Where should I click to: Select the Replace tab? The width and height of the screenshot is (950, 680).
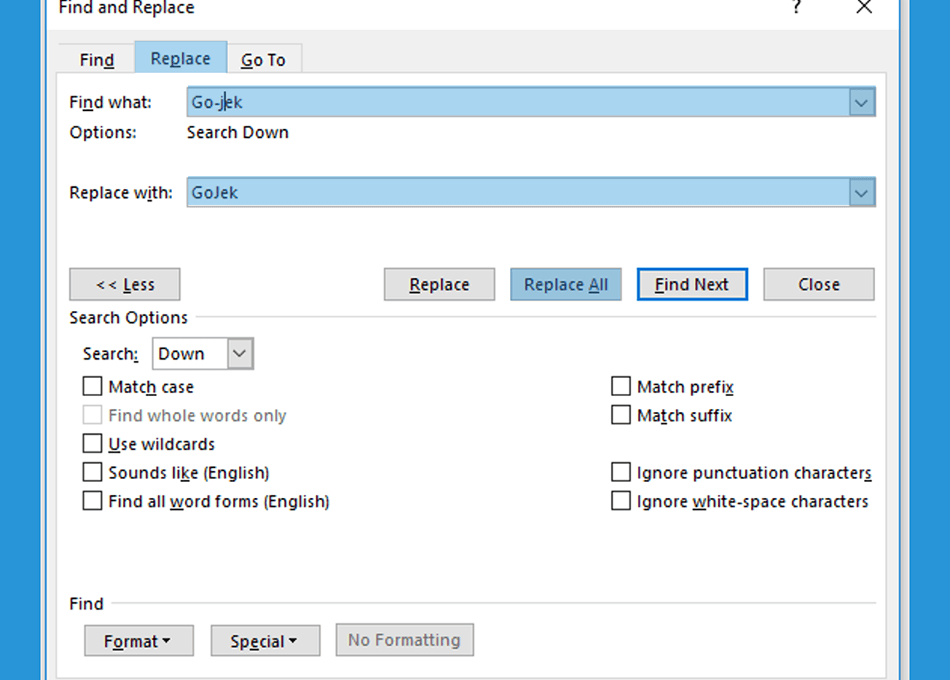click(x=181, y=58)
